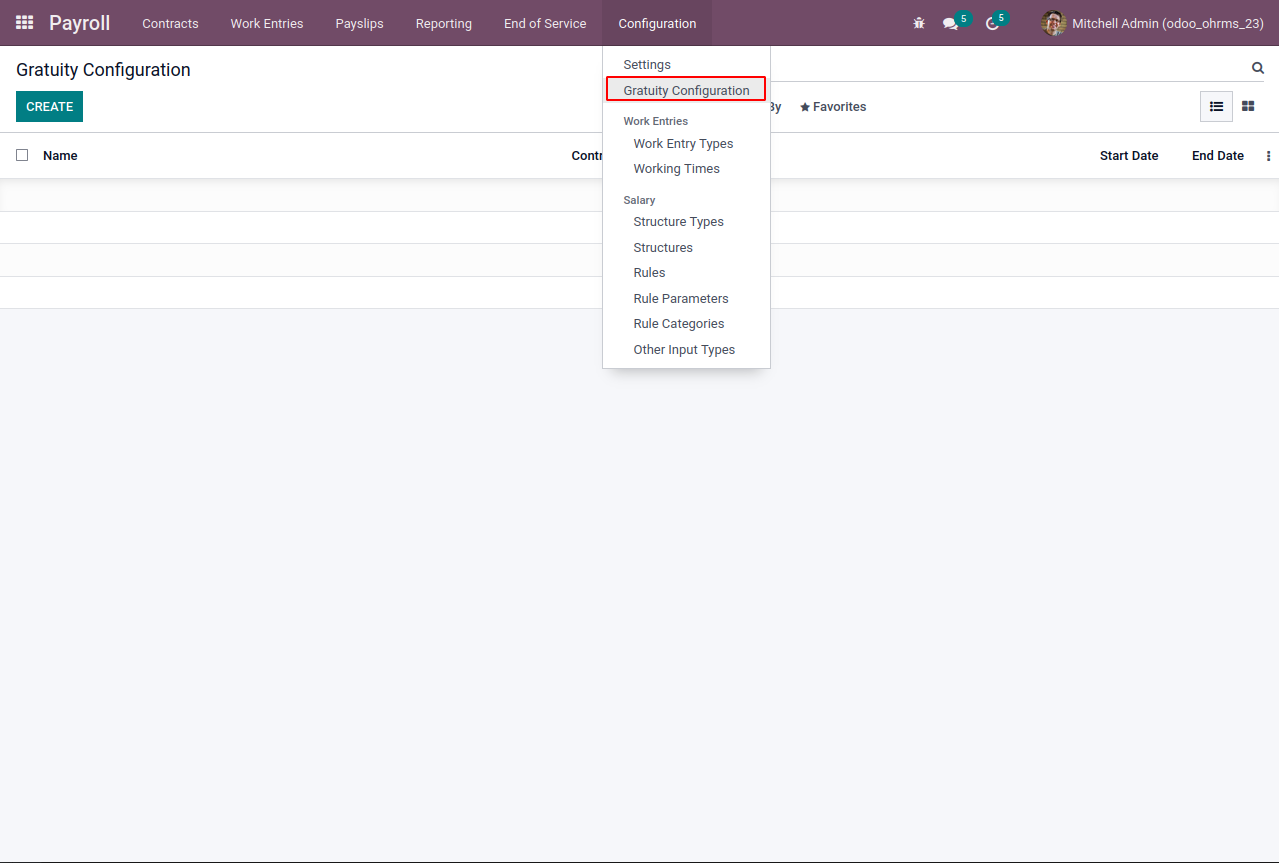The image size is (1279, 863).
Task: Click Mitchell Admin user avatar
Action: [1054, 23]
